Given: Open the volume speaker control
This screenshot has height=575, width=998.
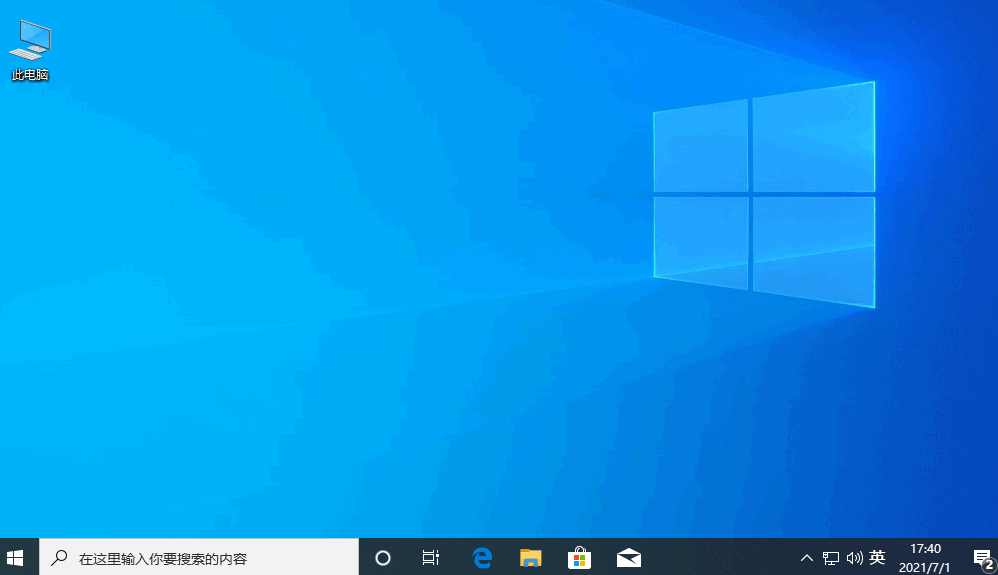Looking at the screenshot, I should [x=854, y=558].
